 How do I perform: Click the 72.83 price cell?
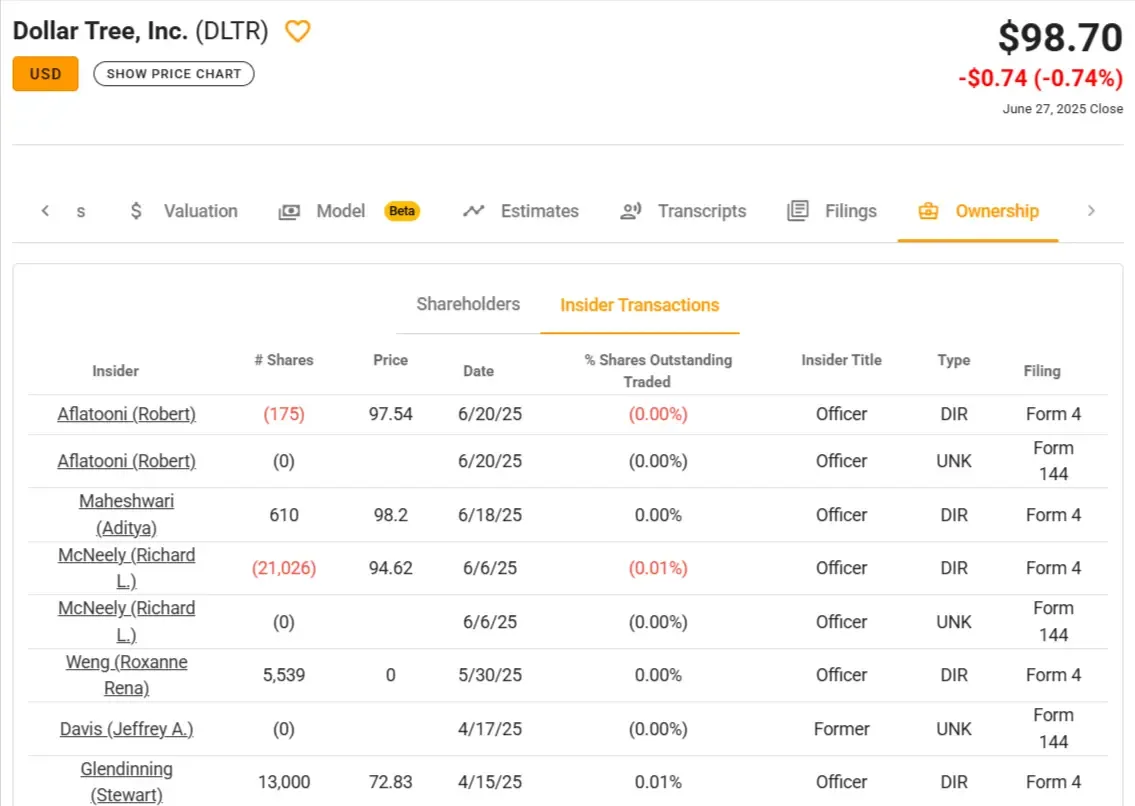click(x=391, y=782)
